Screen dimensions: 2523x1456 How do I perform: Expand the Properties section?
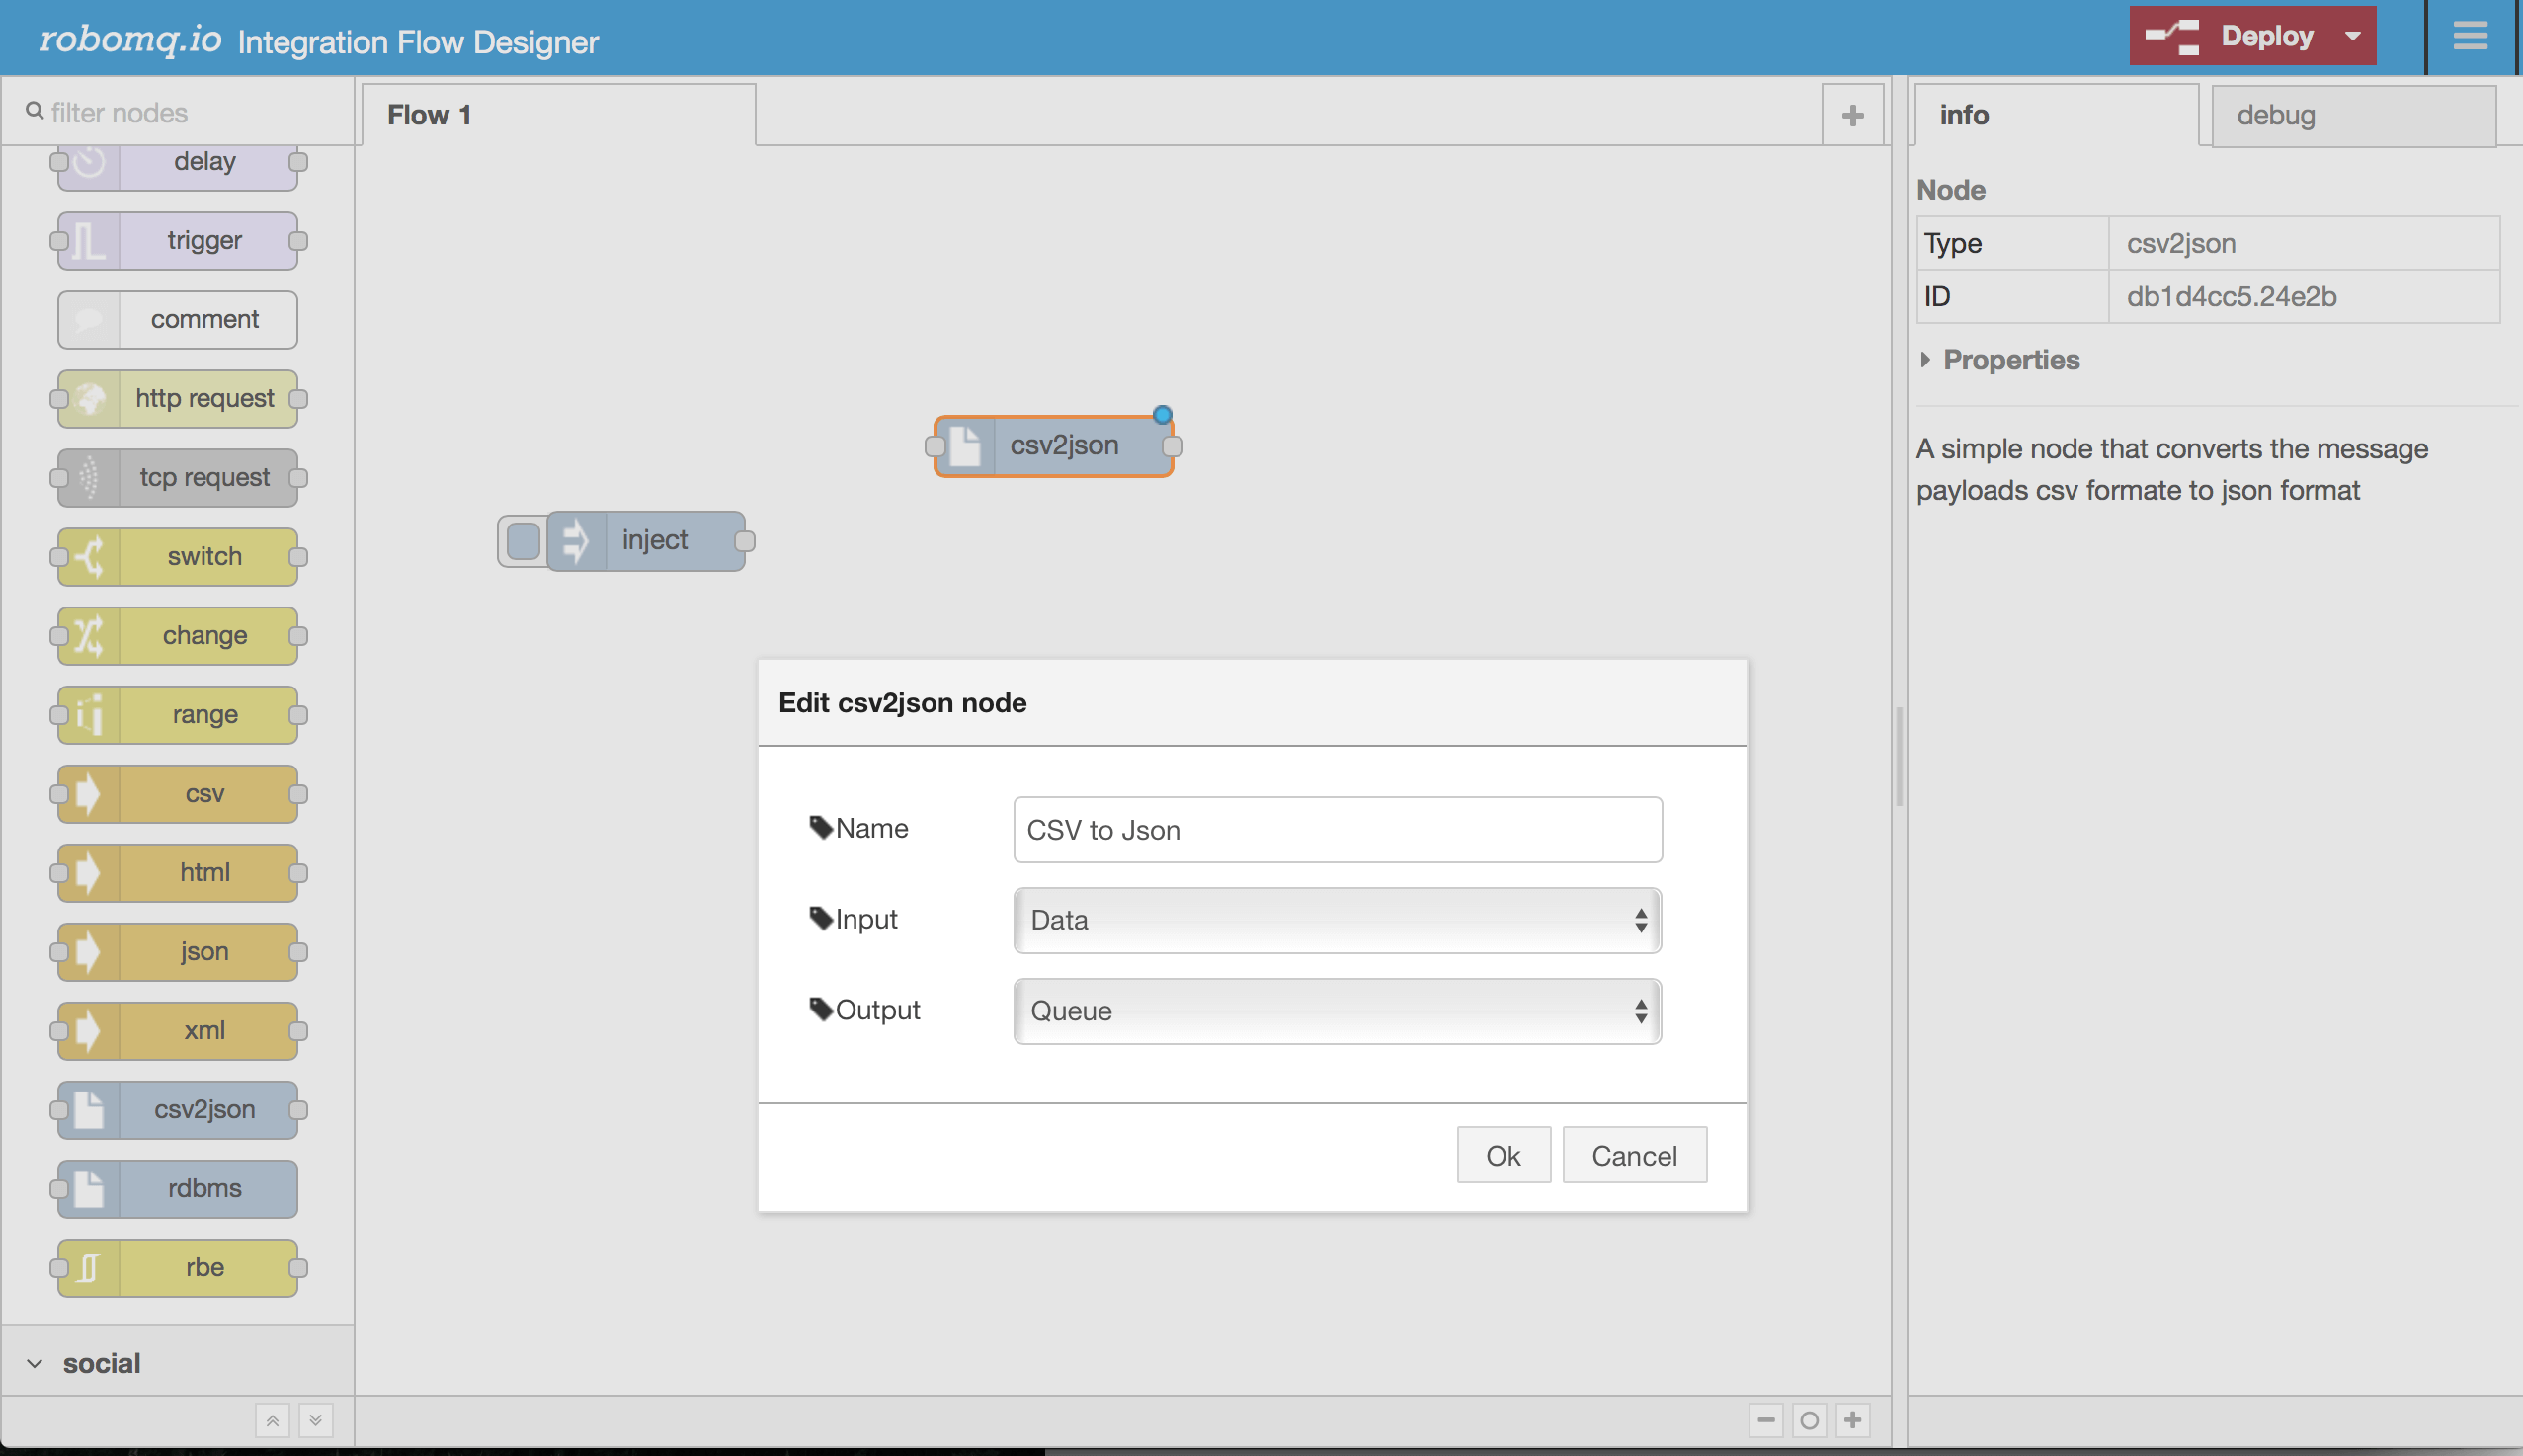click(x=1998, y=360)
